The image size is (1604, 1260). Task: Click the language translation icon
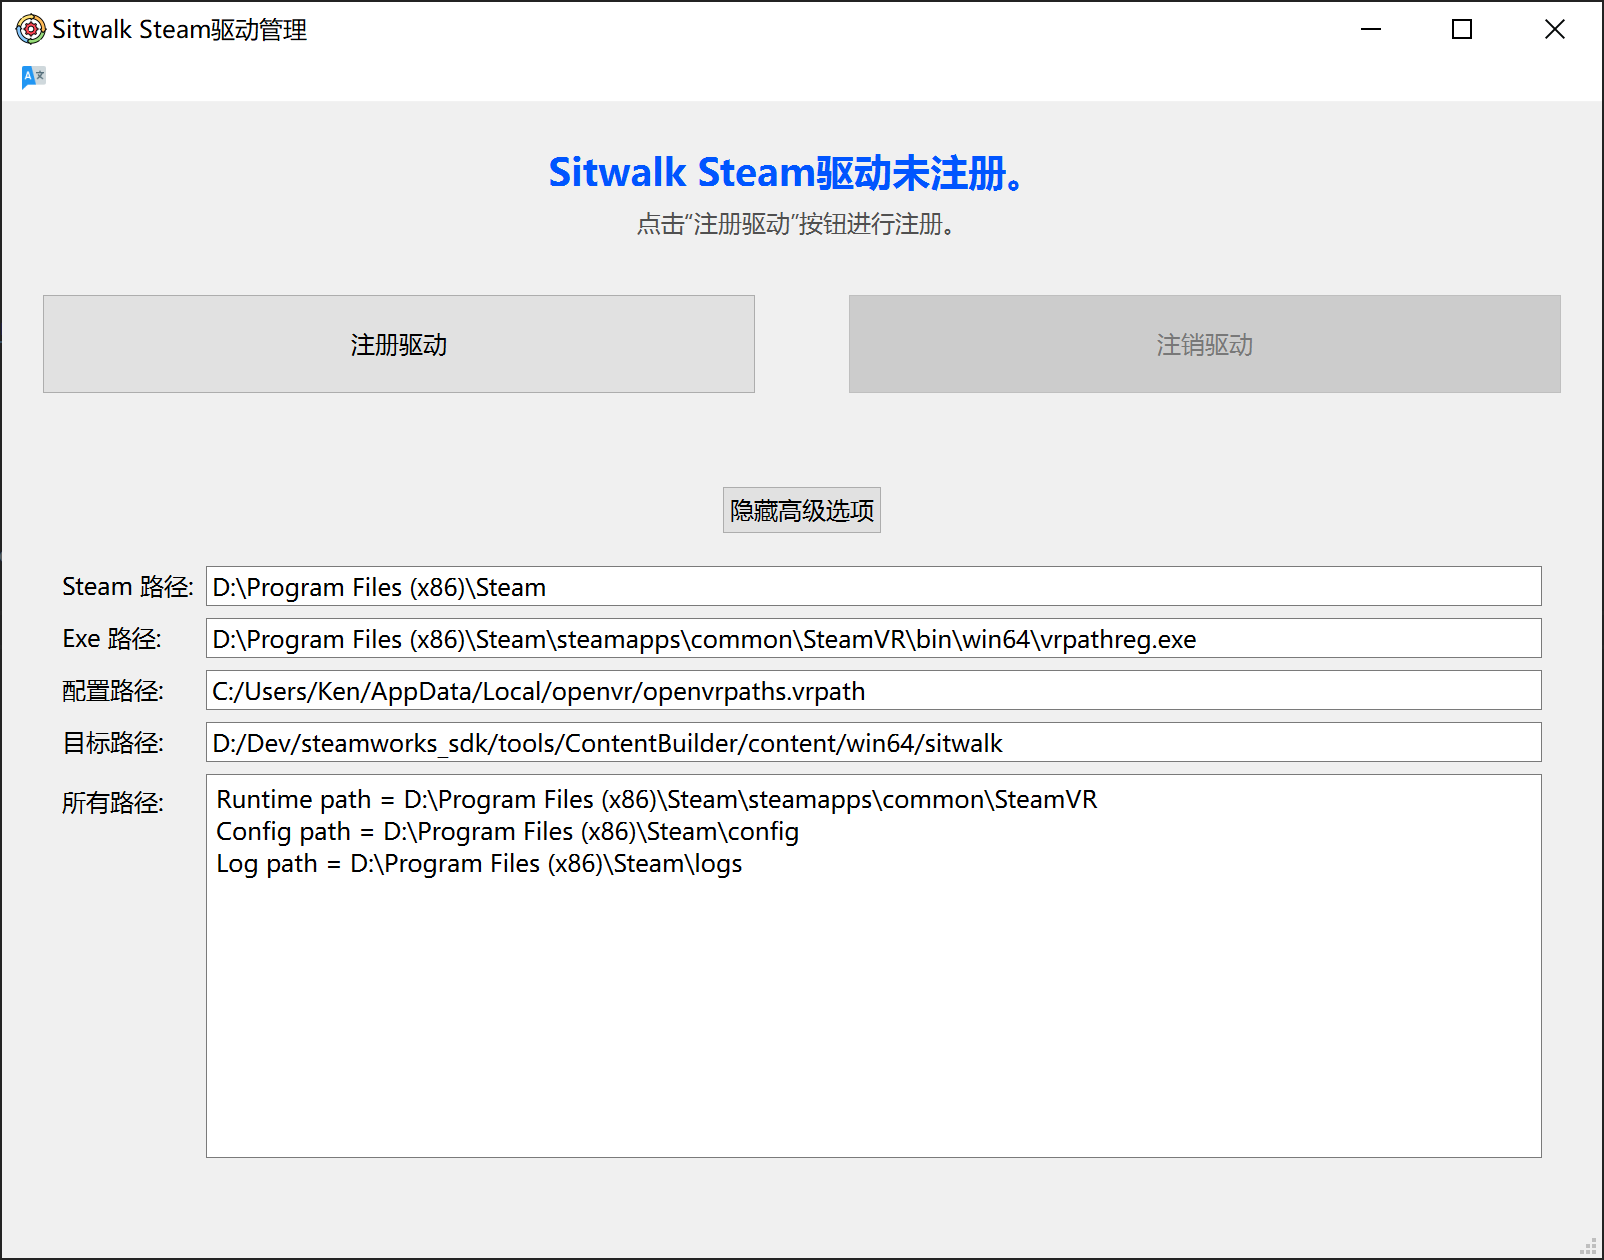pos(33,76)
